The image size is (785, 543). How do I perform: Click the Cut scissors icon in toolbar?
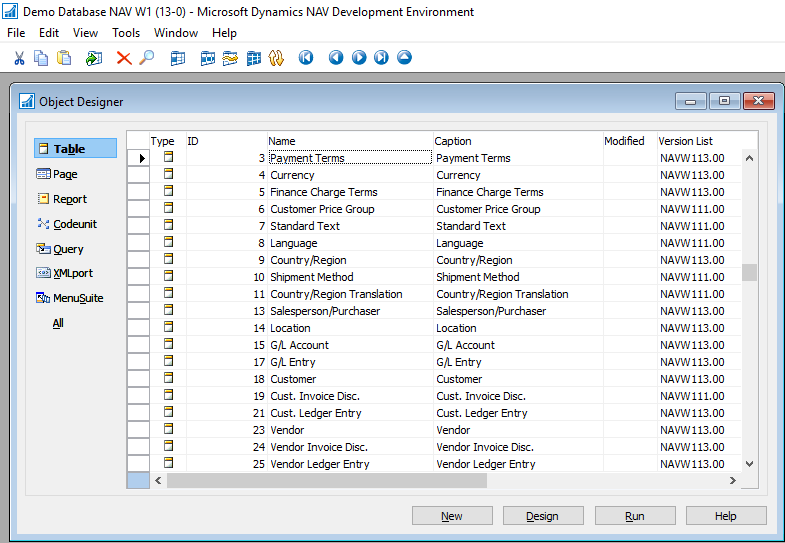click(19, 58)
